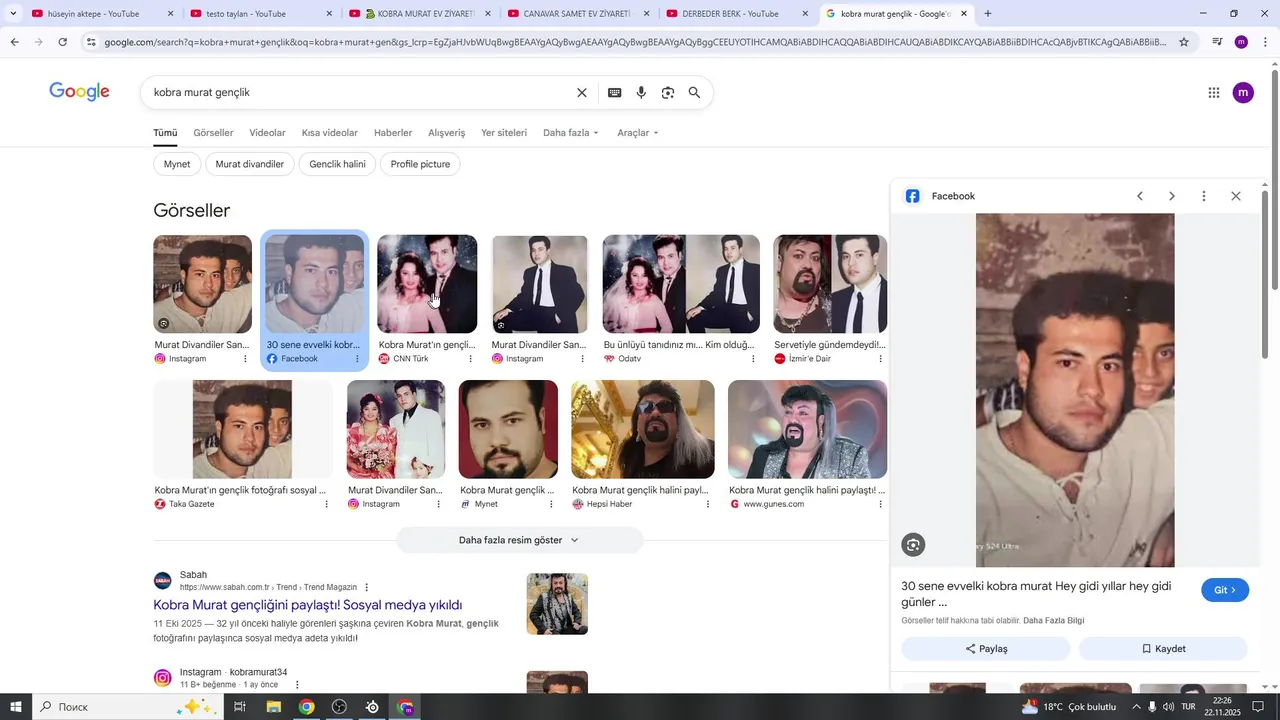Viewport: 1280px width, 720px height.
Task: Open the CNN Türk image thumbnail
Action: [x=427, y=284]
